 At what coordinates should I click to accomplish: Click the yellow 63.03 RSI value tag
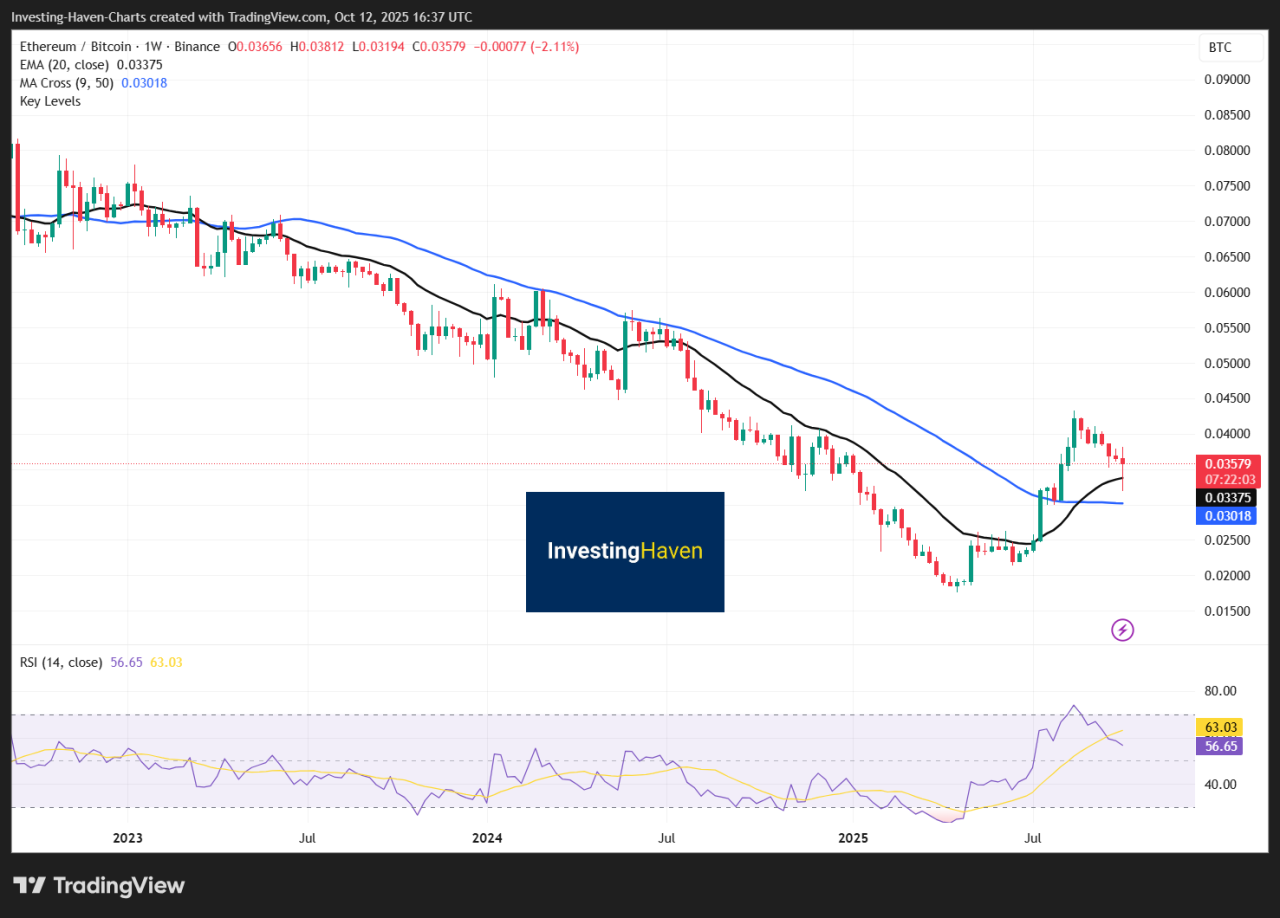pos(1222,727)
